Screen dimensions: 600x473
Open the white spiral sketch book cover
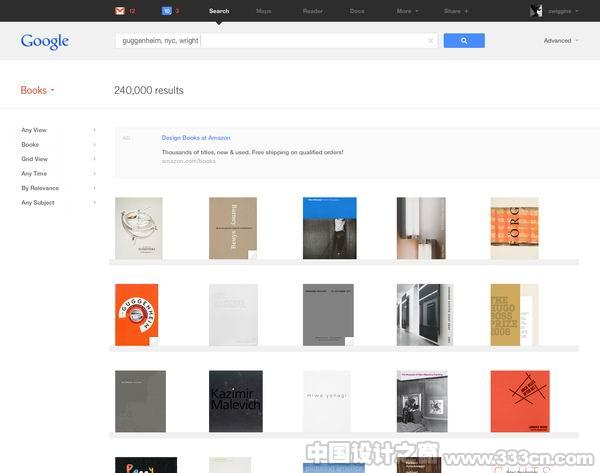point(139,228)
